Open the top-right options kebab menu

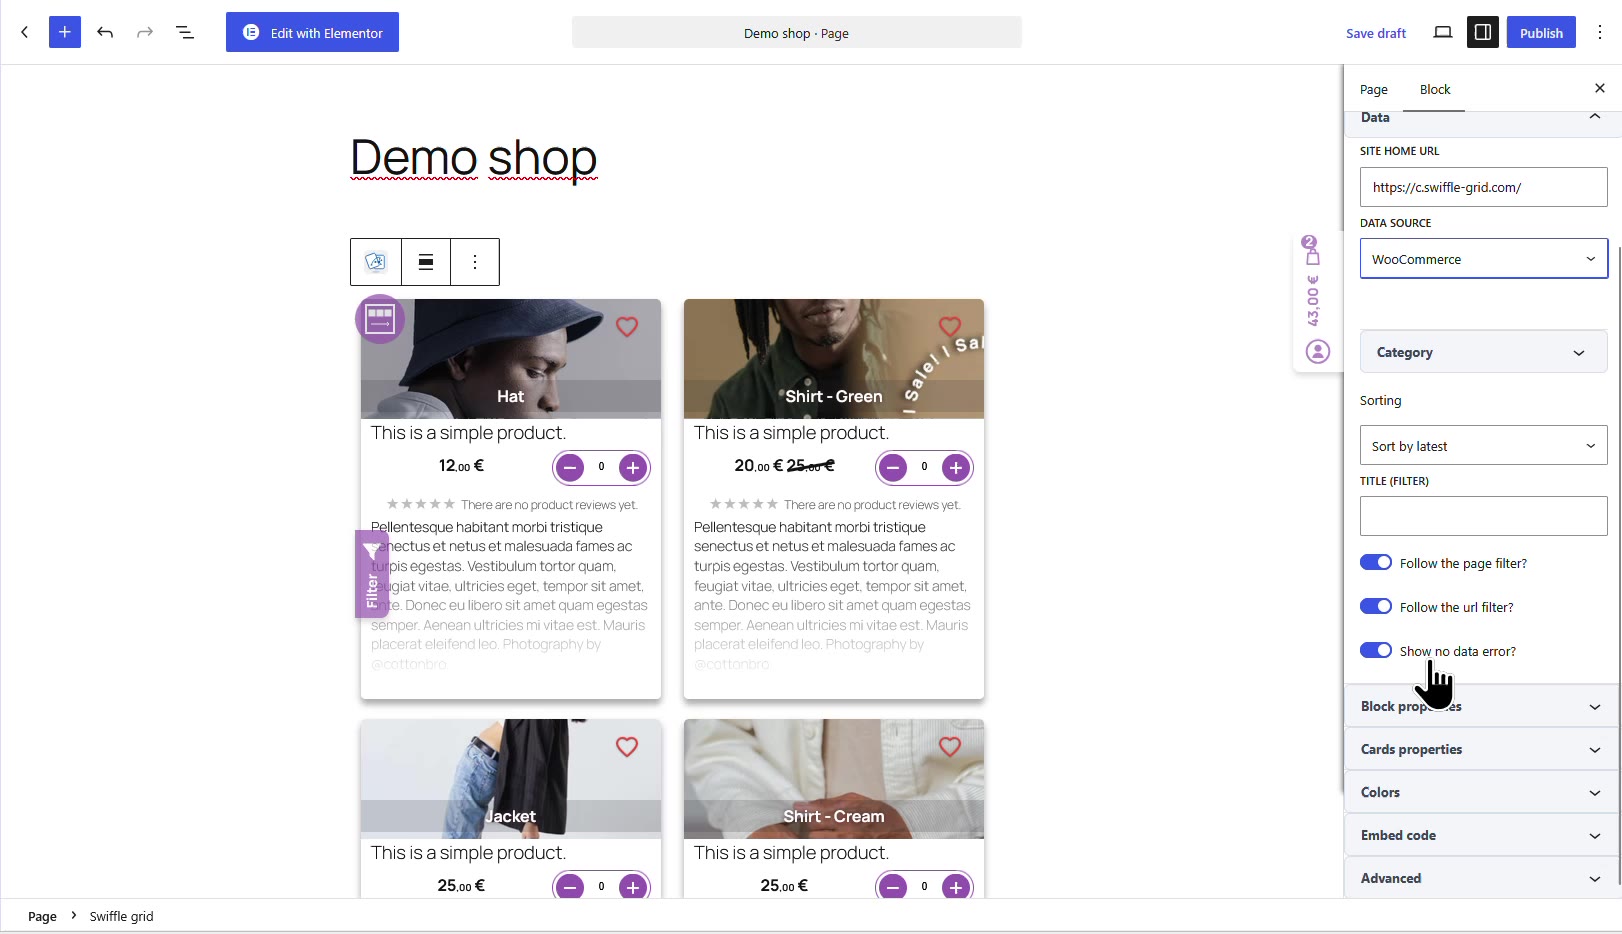pos(1600,32)
